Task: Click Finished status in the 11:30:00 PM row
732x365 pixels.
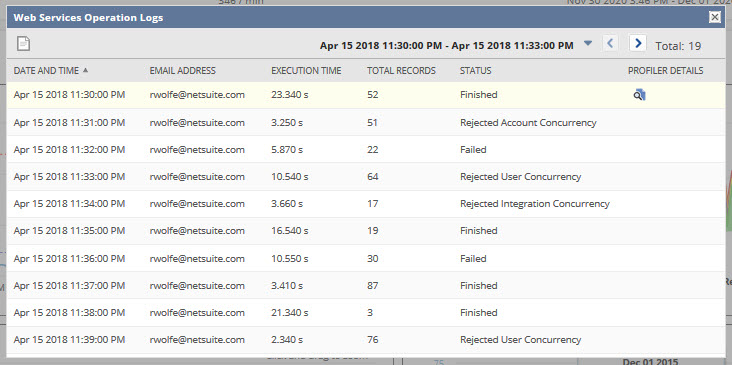Action: click(479, 95)
